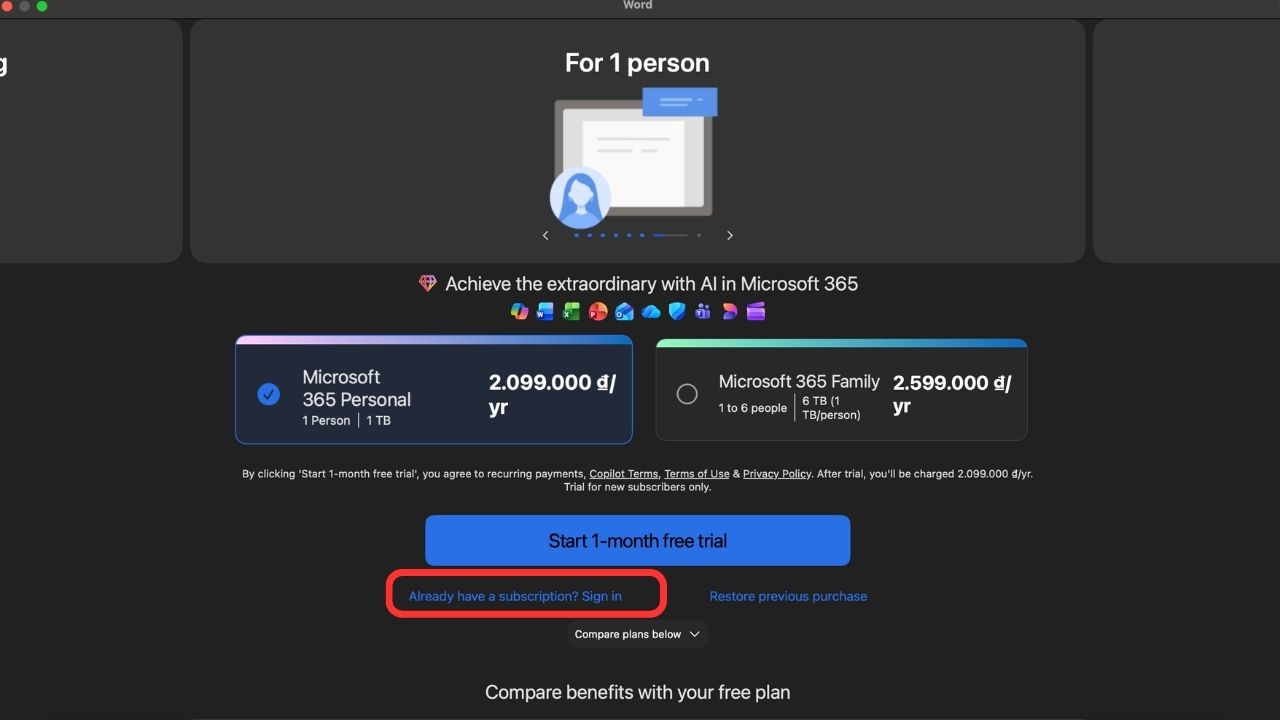The height and width of the screenshot is (720, 1280).
Task: Click the Clipchamp app icon
Action: (x=756, y=311)
